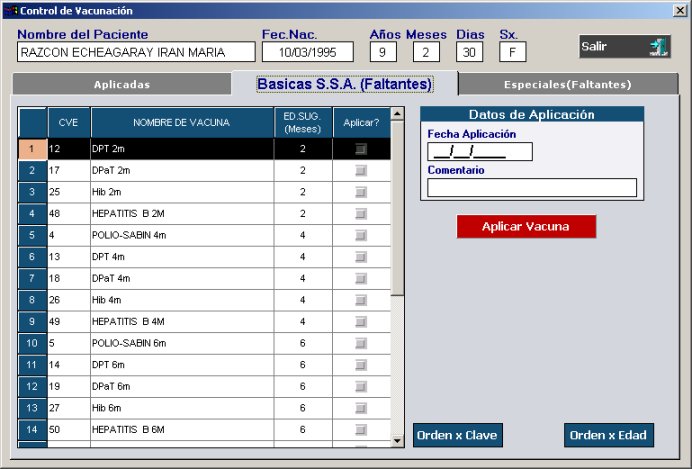
Task: Sort list with Orden x Clave
Action: click(458, 435)
